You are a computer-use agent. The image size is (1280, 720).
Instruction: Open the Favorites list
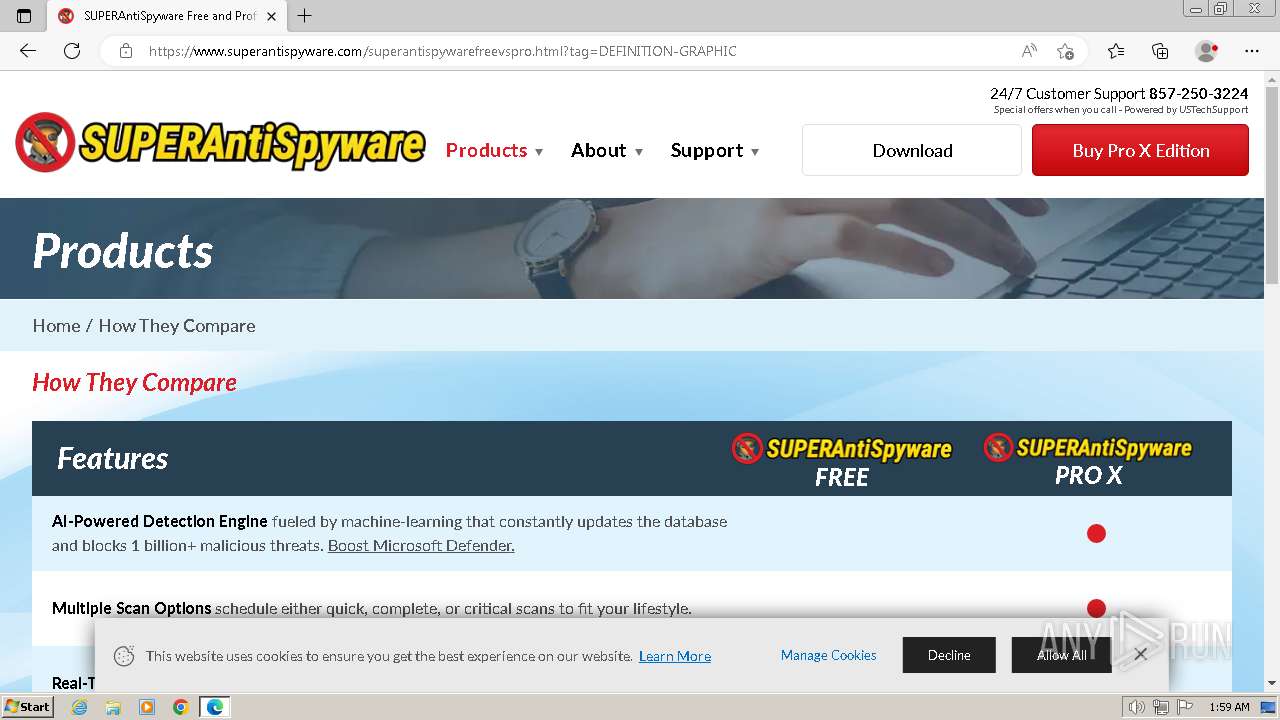click(1116, 51)
